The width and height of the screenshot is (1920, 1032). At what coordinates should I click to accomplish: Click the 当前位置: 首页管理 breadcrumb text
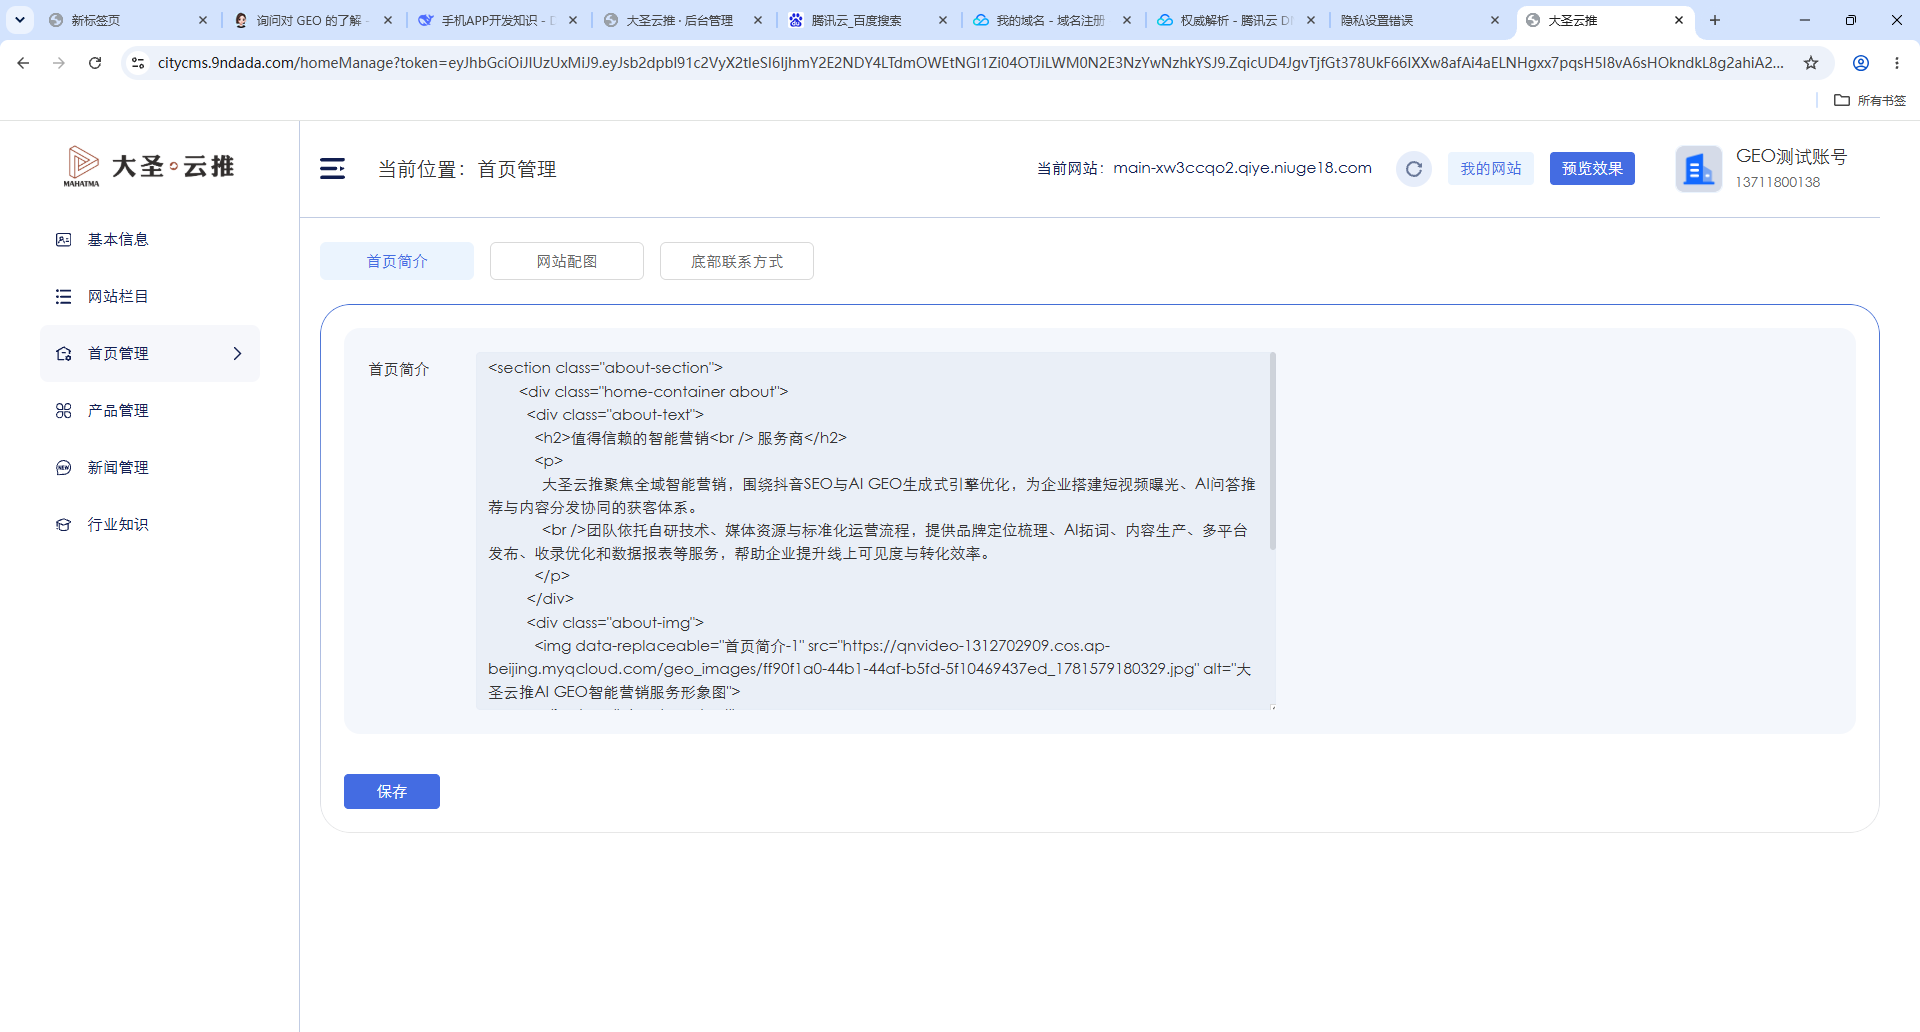pyautogui.click(x=467, y=169)
